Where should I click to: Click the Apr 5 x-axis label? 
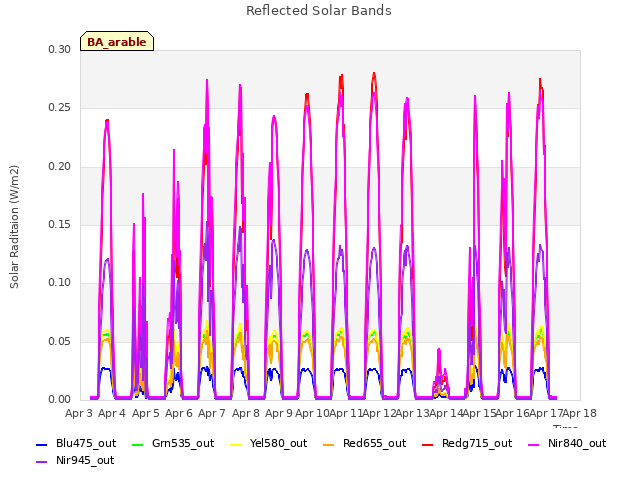[x=146, y=414]
